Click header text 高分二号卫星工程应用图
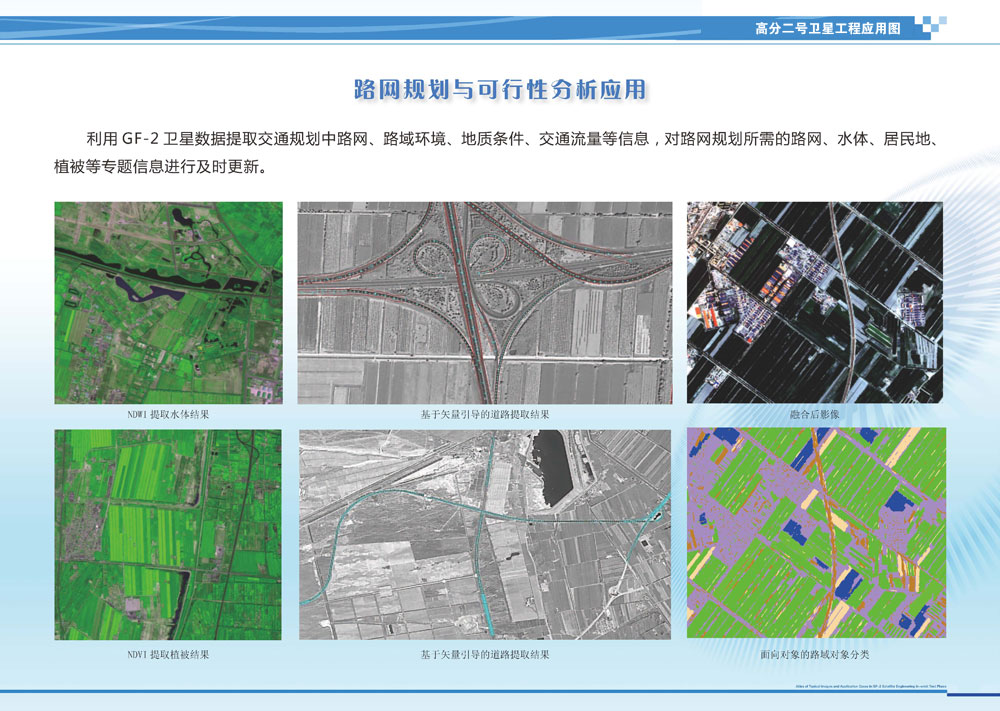1000x711 pixels. tap(828, 29)
